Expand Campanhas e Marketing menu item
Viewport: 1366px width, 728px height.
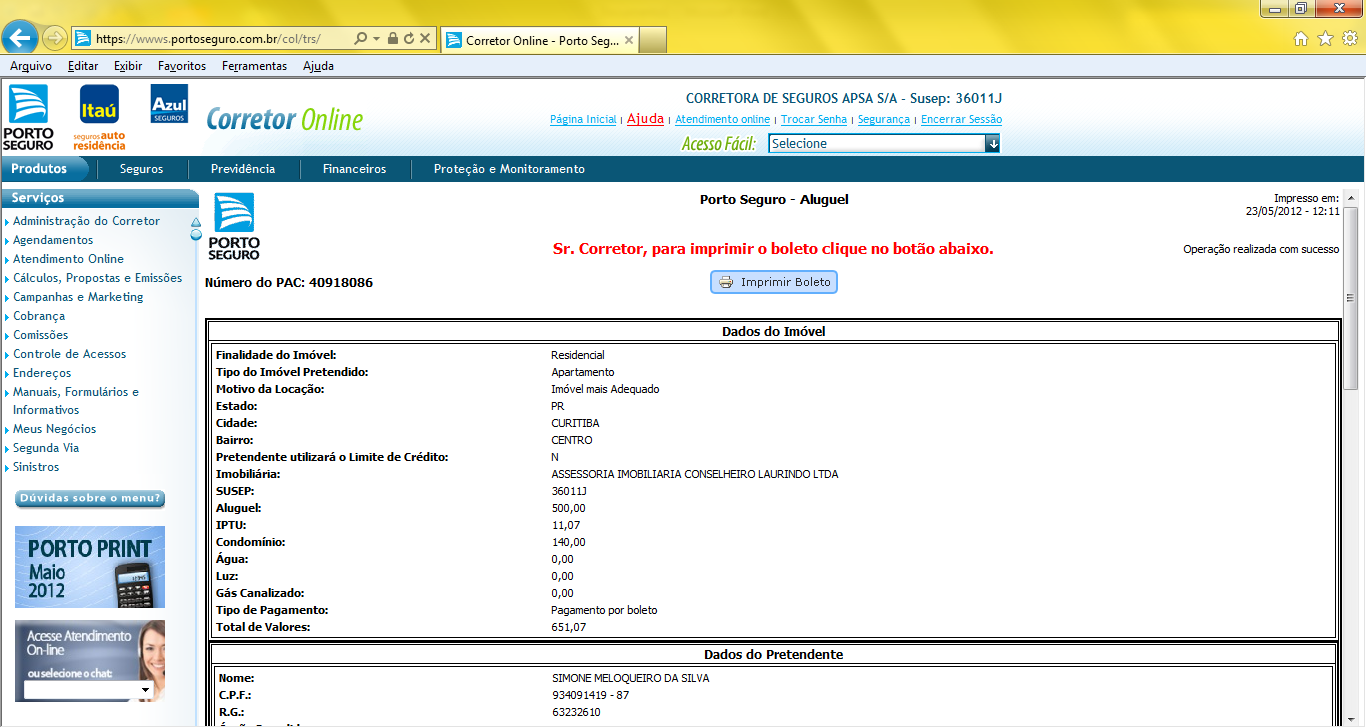tap(78, 297)
